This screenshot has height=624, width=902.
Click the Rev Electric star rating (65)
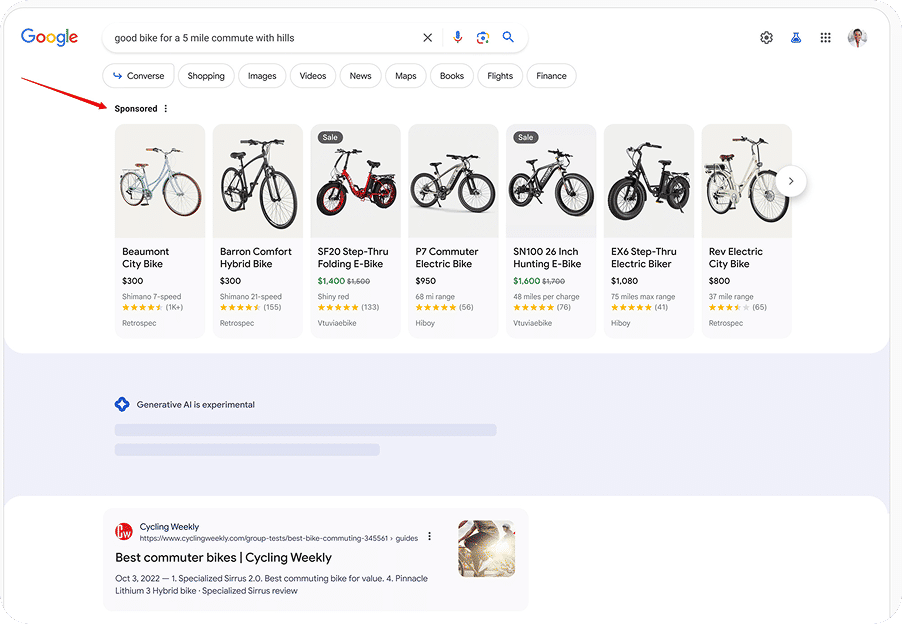click(737, 307)
